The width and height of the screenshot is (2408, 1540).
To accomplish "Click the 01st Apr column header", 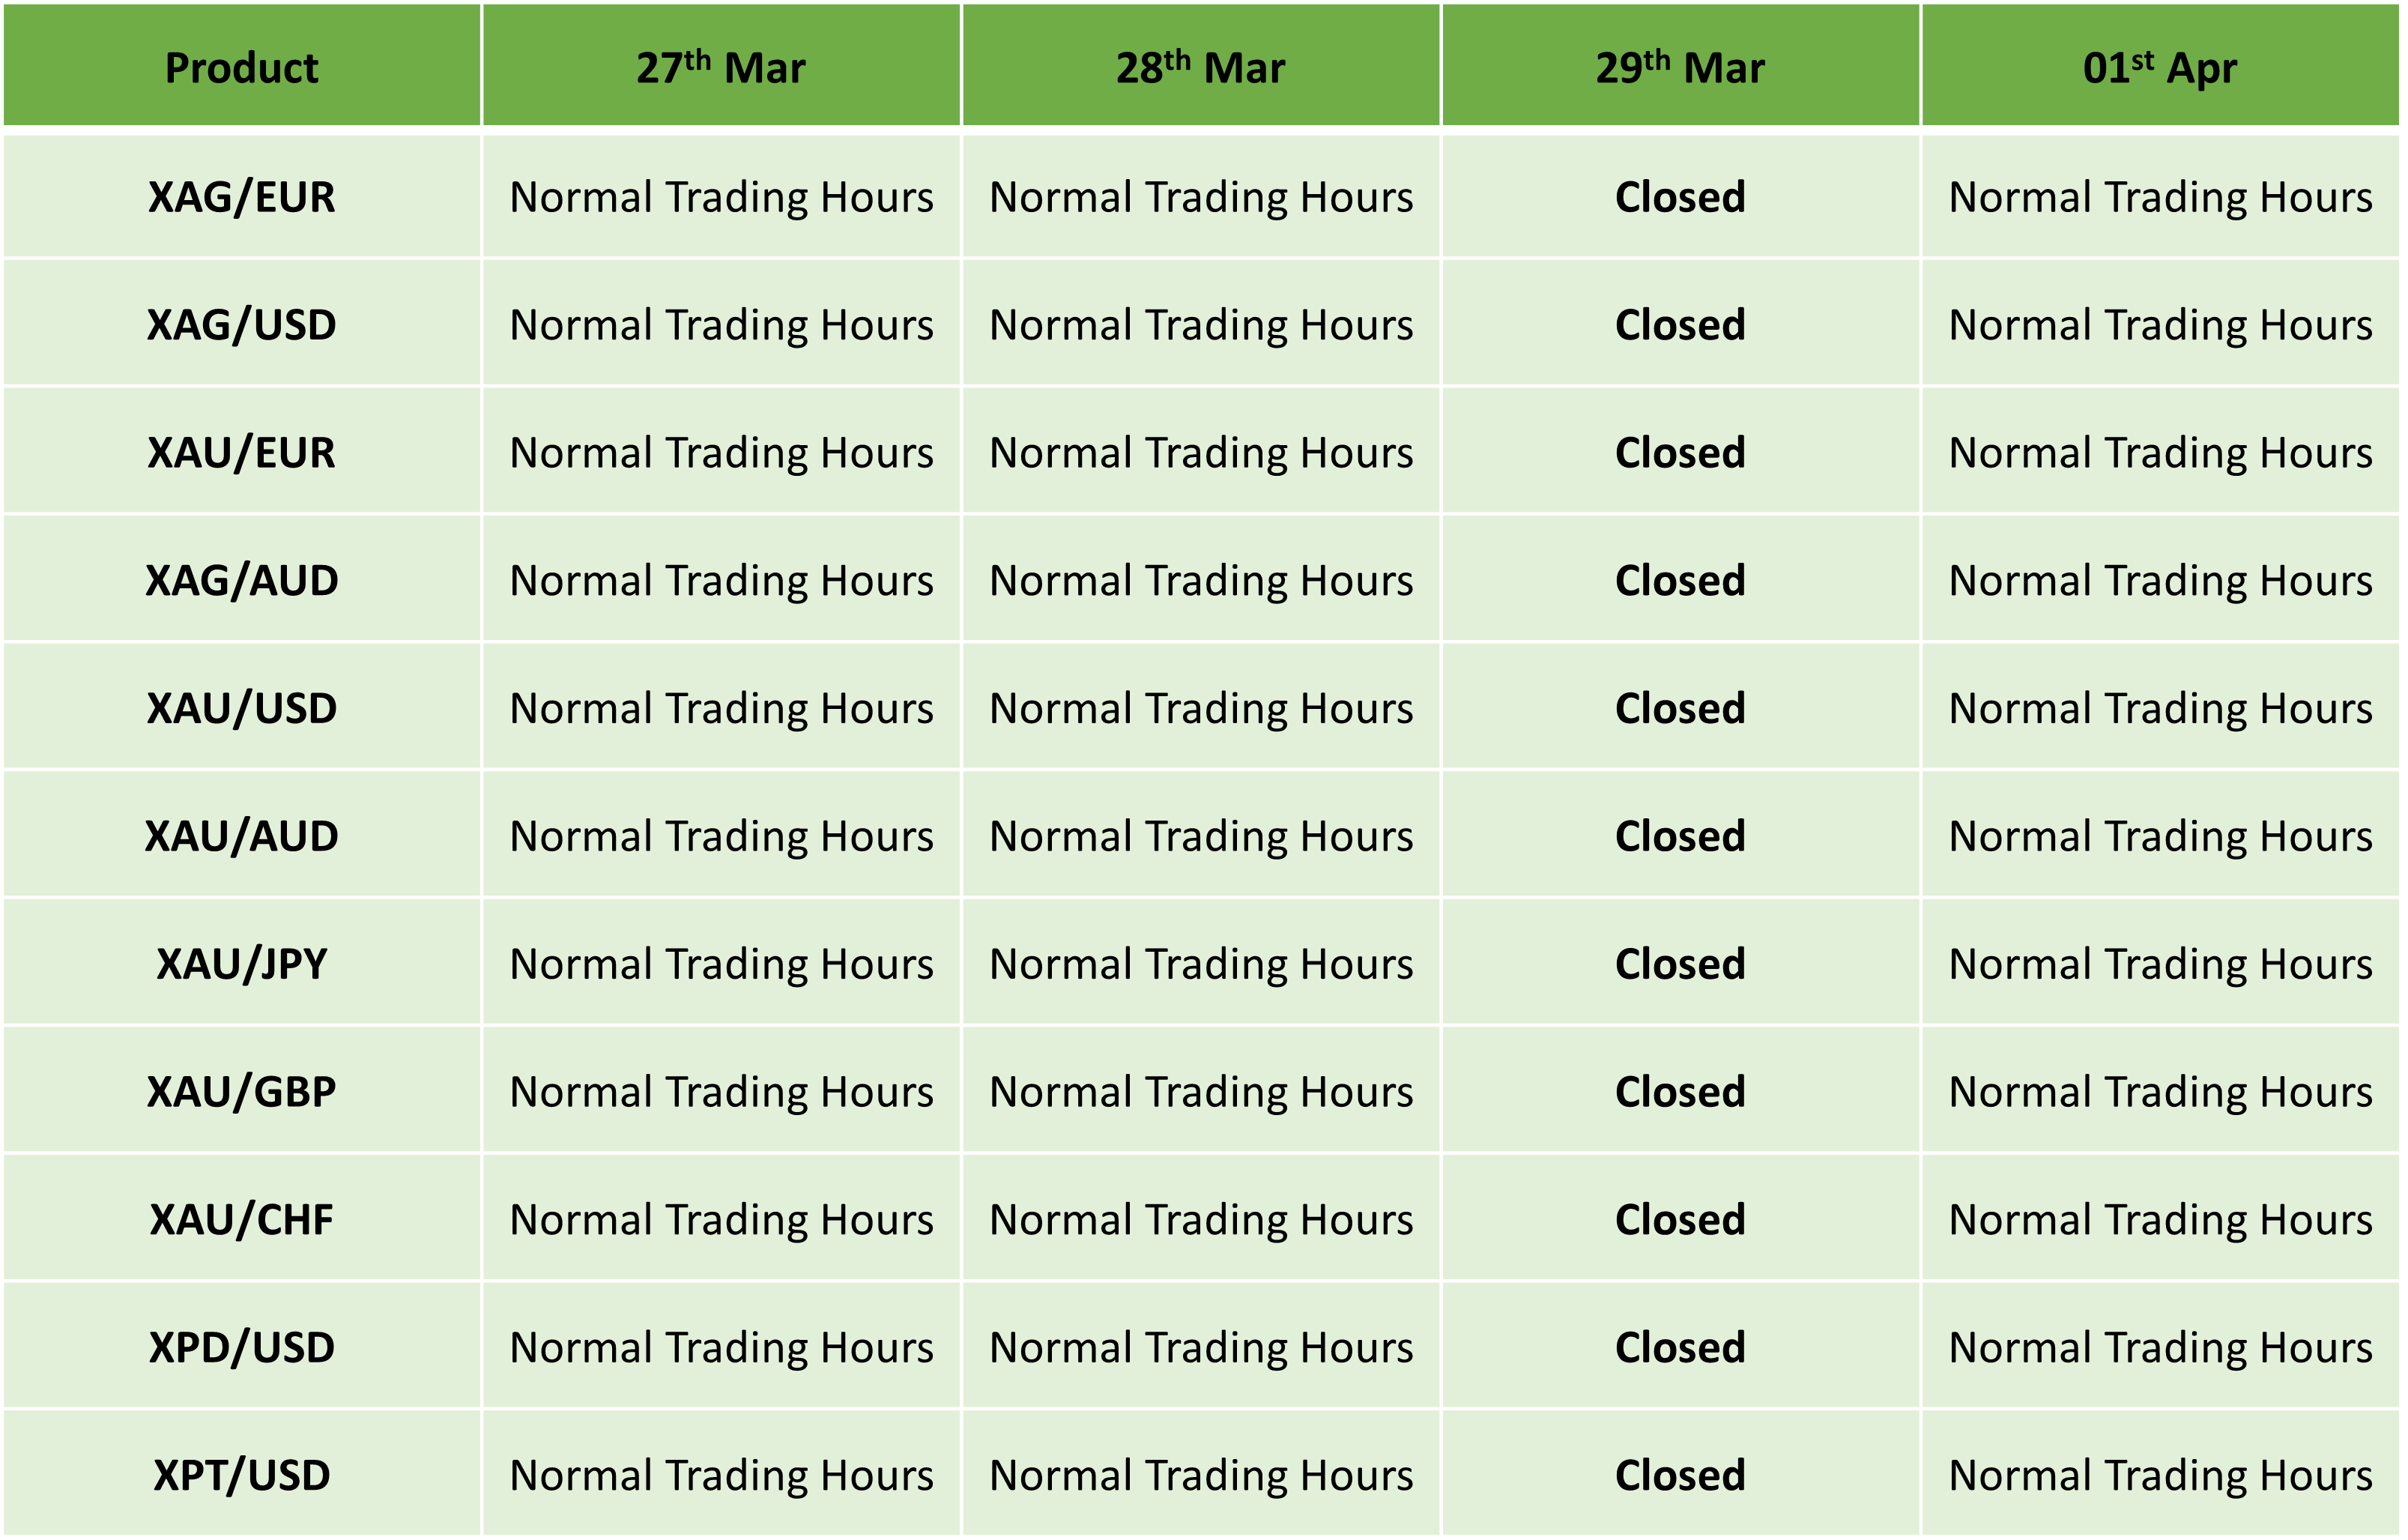I will pyautogui.click(x=2161, y=66).
